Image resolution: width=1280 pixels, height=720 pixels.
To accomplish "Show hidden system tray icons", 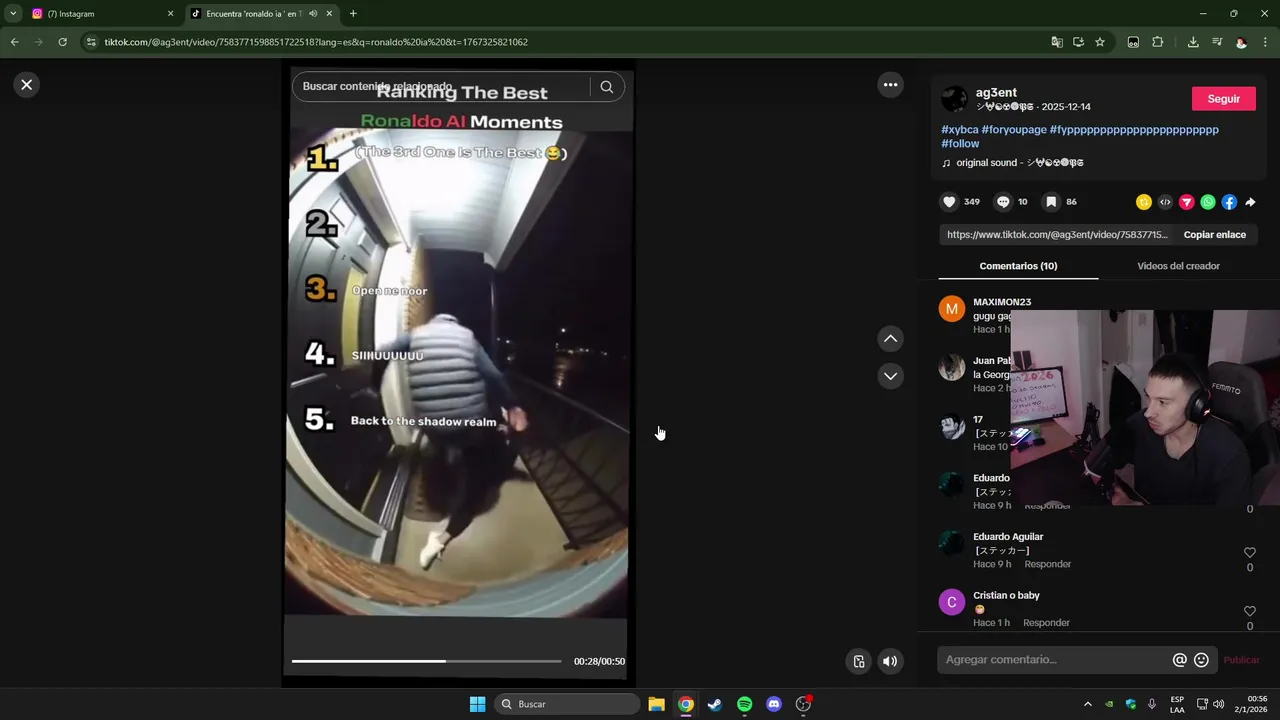I will [x=1088, y=704].
